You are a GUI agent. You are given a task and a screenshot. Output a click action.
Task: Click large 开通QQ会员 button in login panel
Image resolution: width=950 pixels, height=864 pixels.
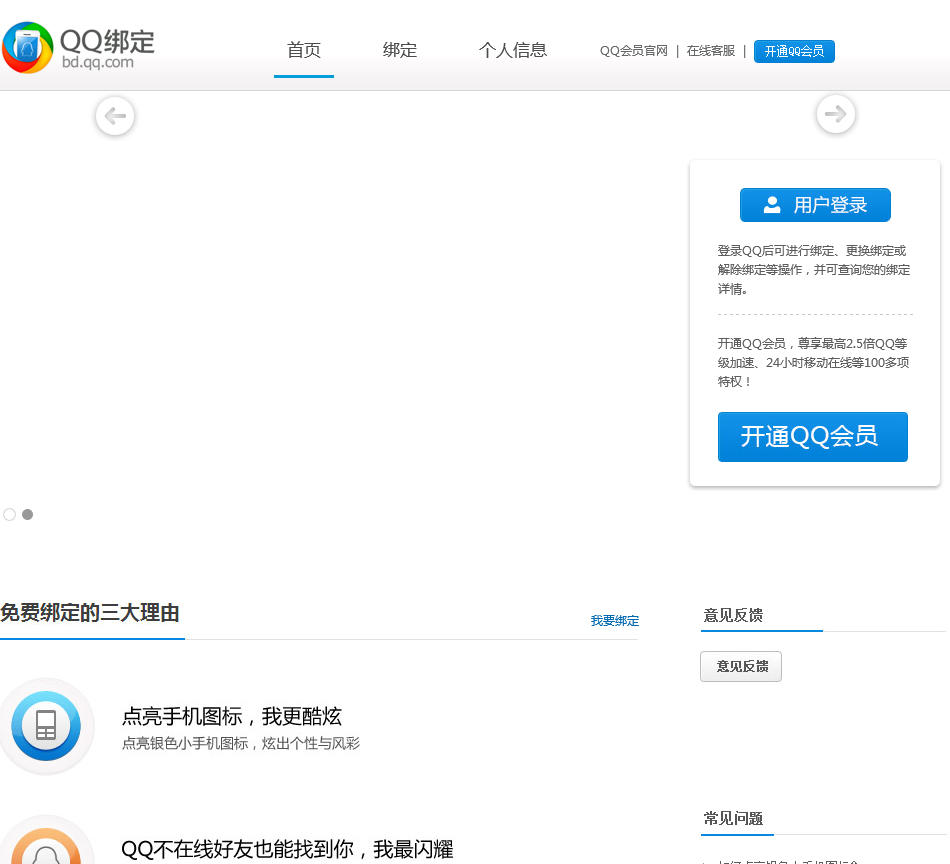point(812,437)
